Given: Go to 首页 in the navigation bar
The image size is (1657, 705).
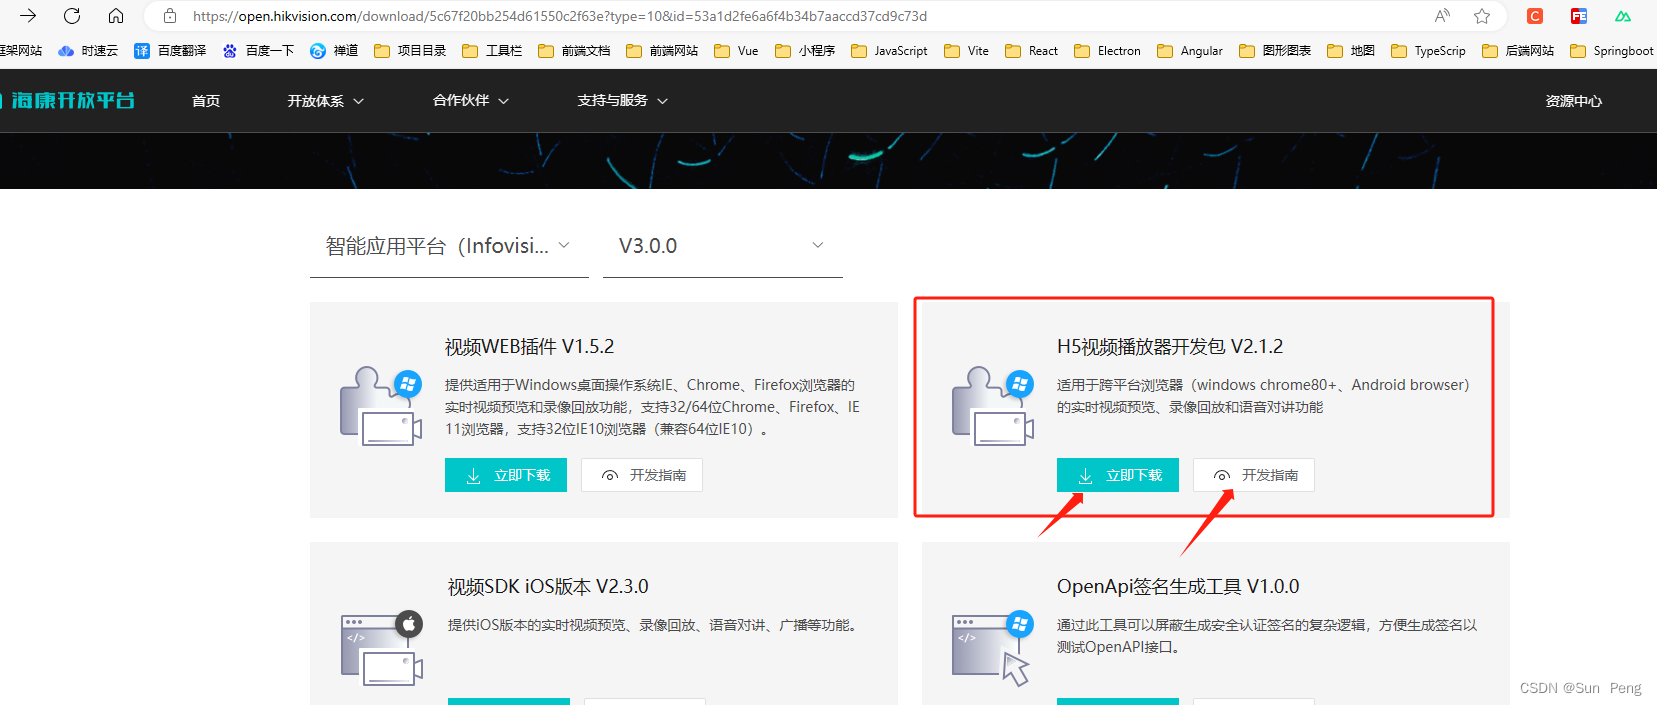Looking at the screenshot, I should pos(206,101).
